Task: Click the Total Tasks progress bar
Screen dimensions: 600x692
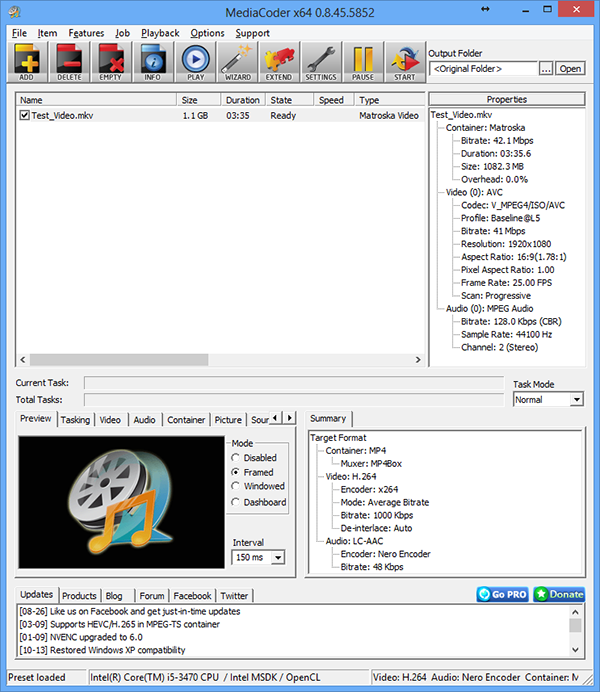Action: (294, 400)
